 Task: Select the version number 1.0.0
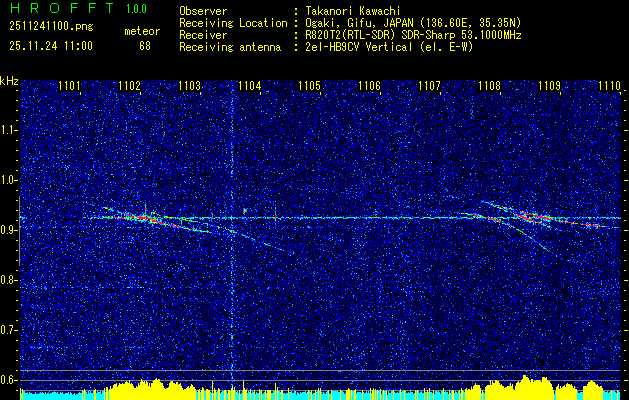[x=136, y=9]
